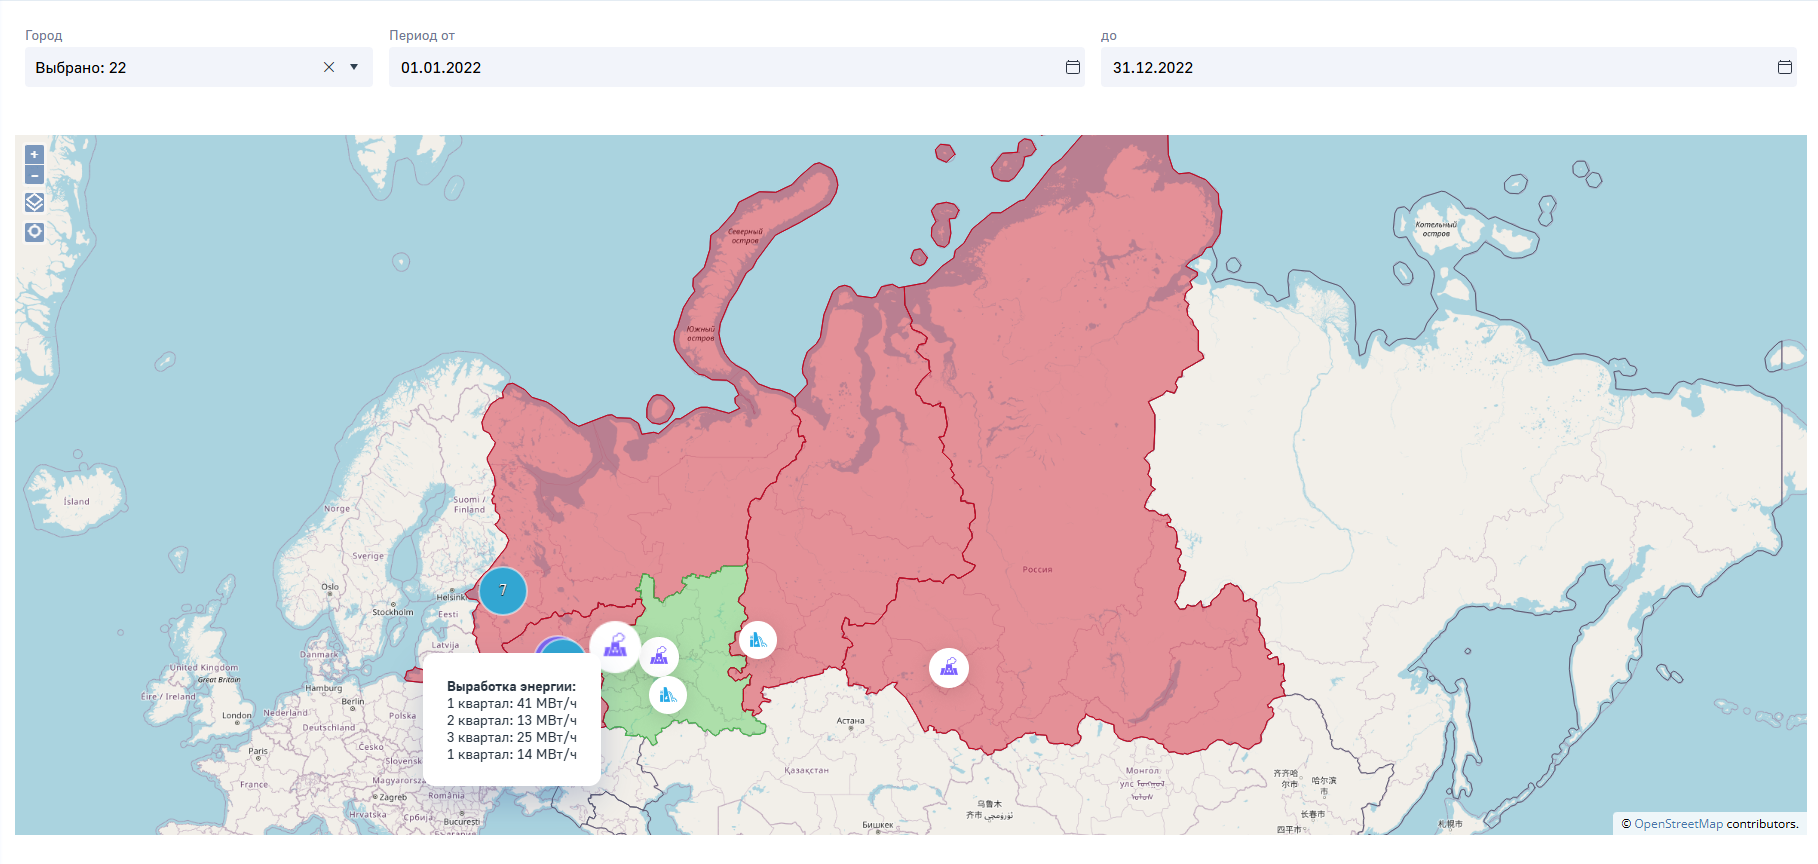The width and height of the screenshot is (1818, 864).
Task: Clear the selected cities with X
Action: [x=329, y=67]
